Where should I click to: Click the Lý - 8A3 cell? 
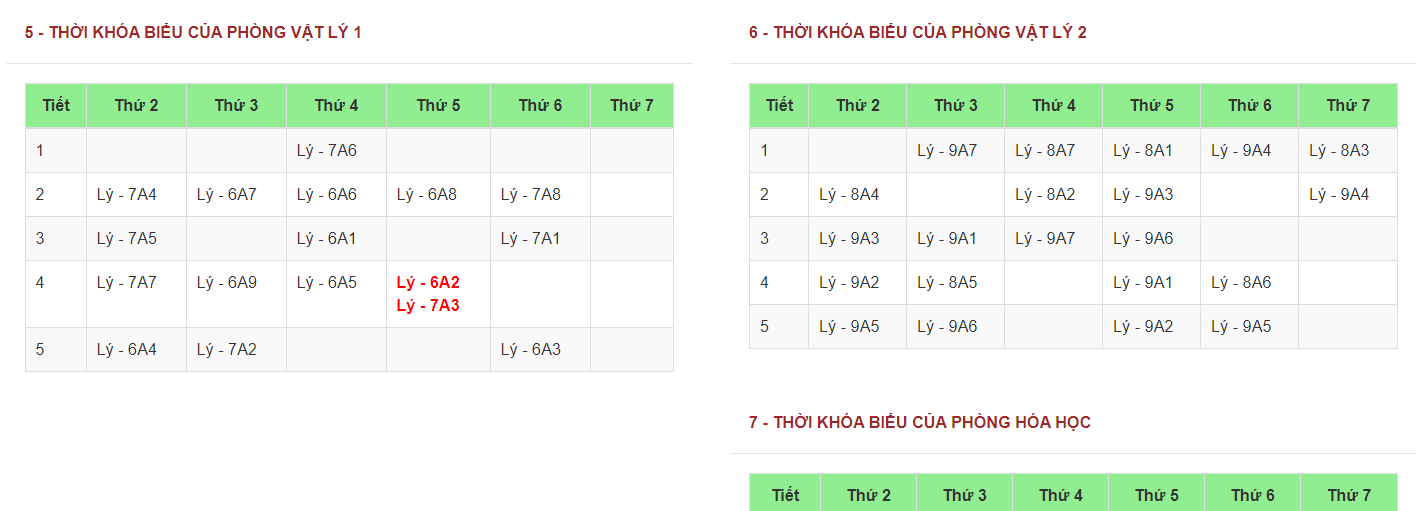pyautogui.click(x=1339, y=151)
